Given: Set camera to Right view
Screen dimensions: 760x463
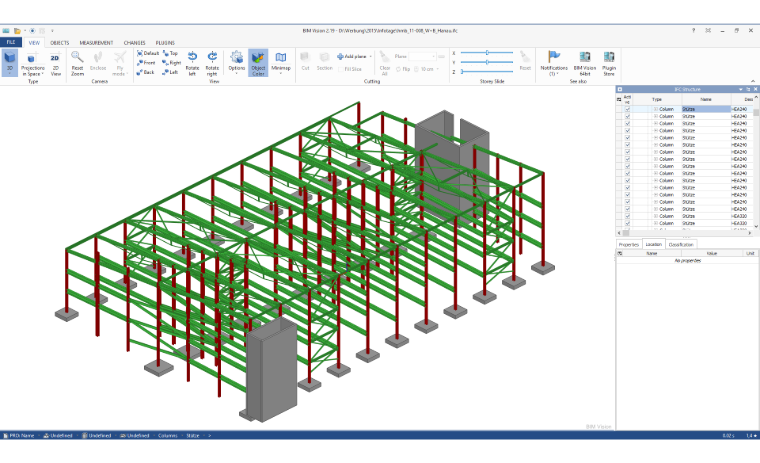Looking at the screenshot, I should pyautogui.click(x=172, y=63).
